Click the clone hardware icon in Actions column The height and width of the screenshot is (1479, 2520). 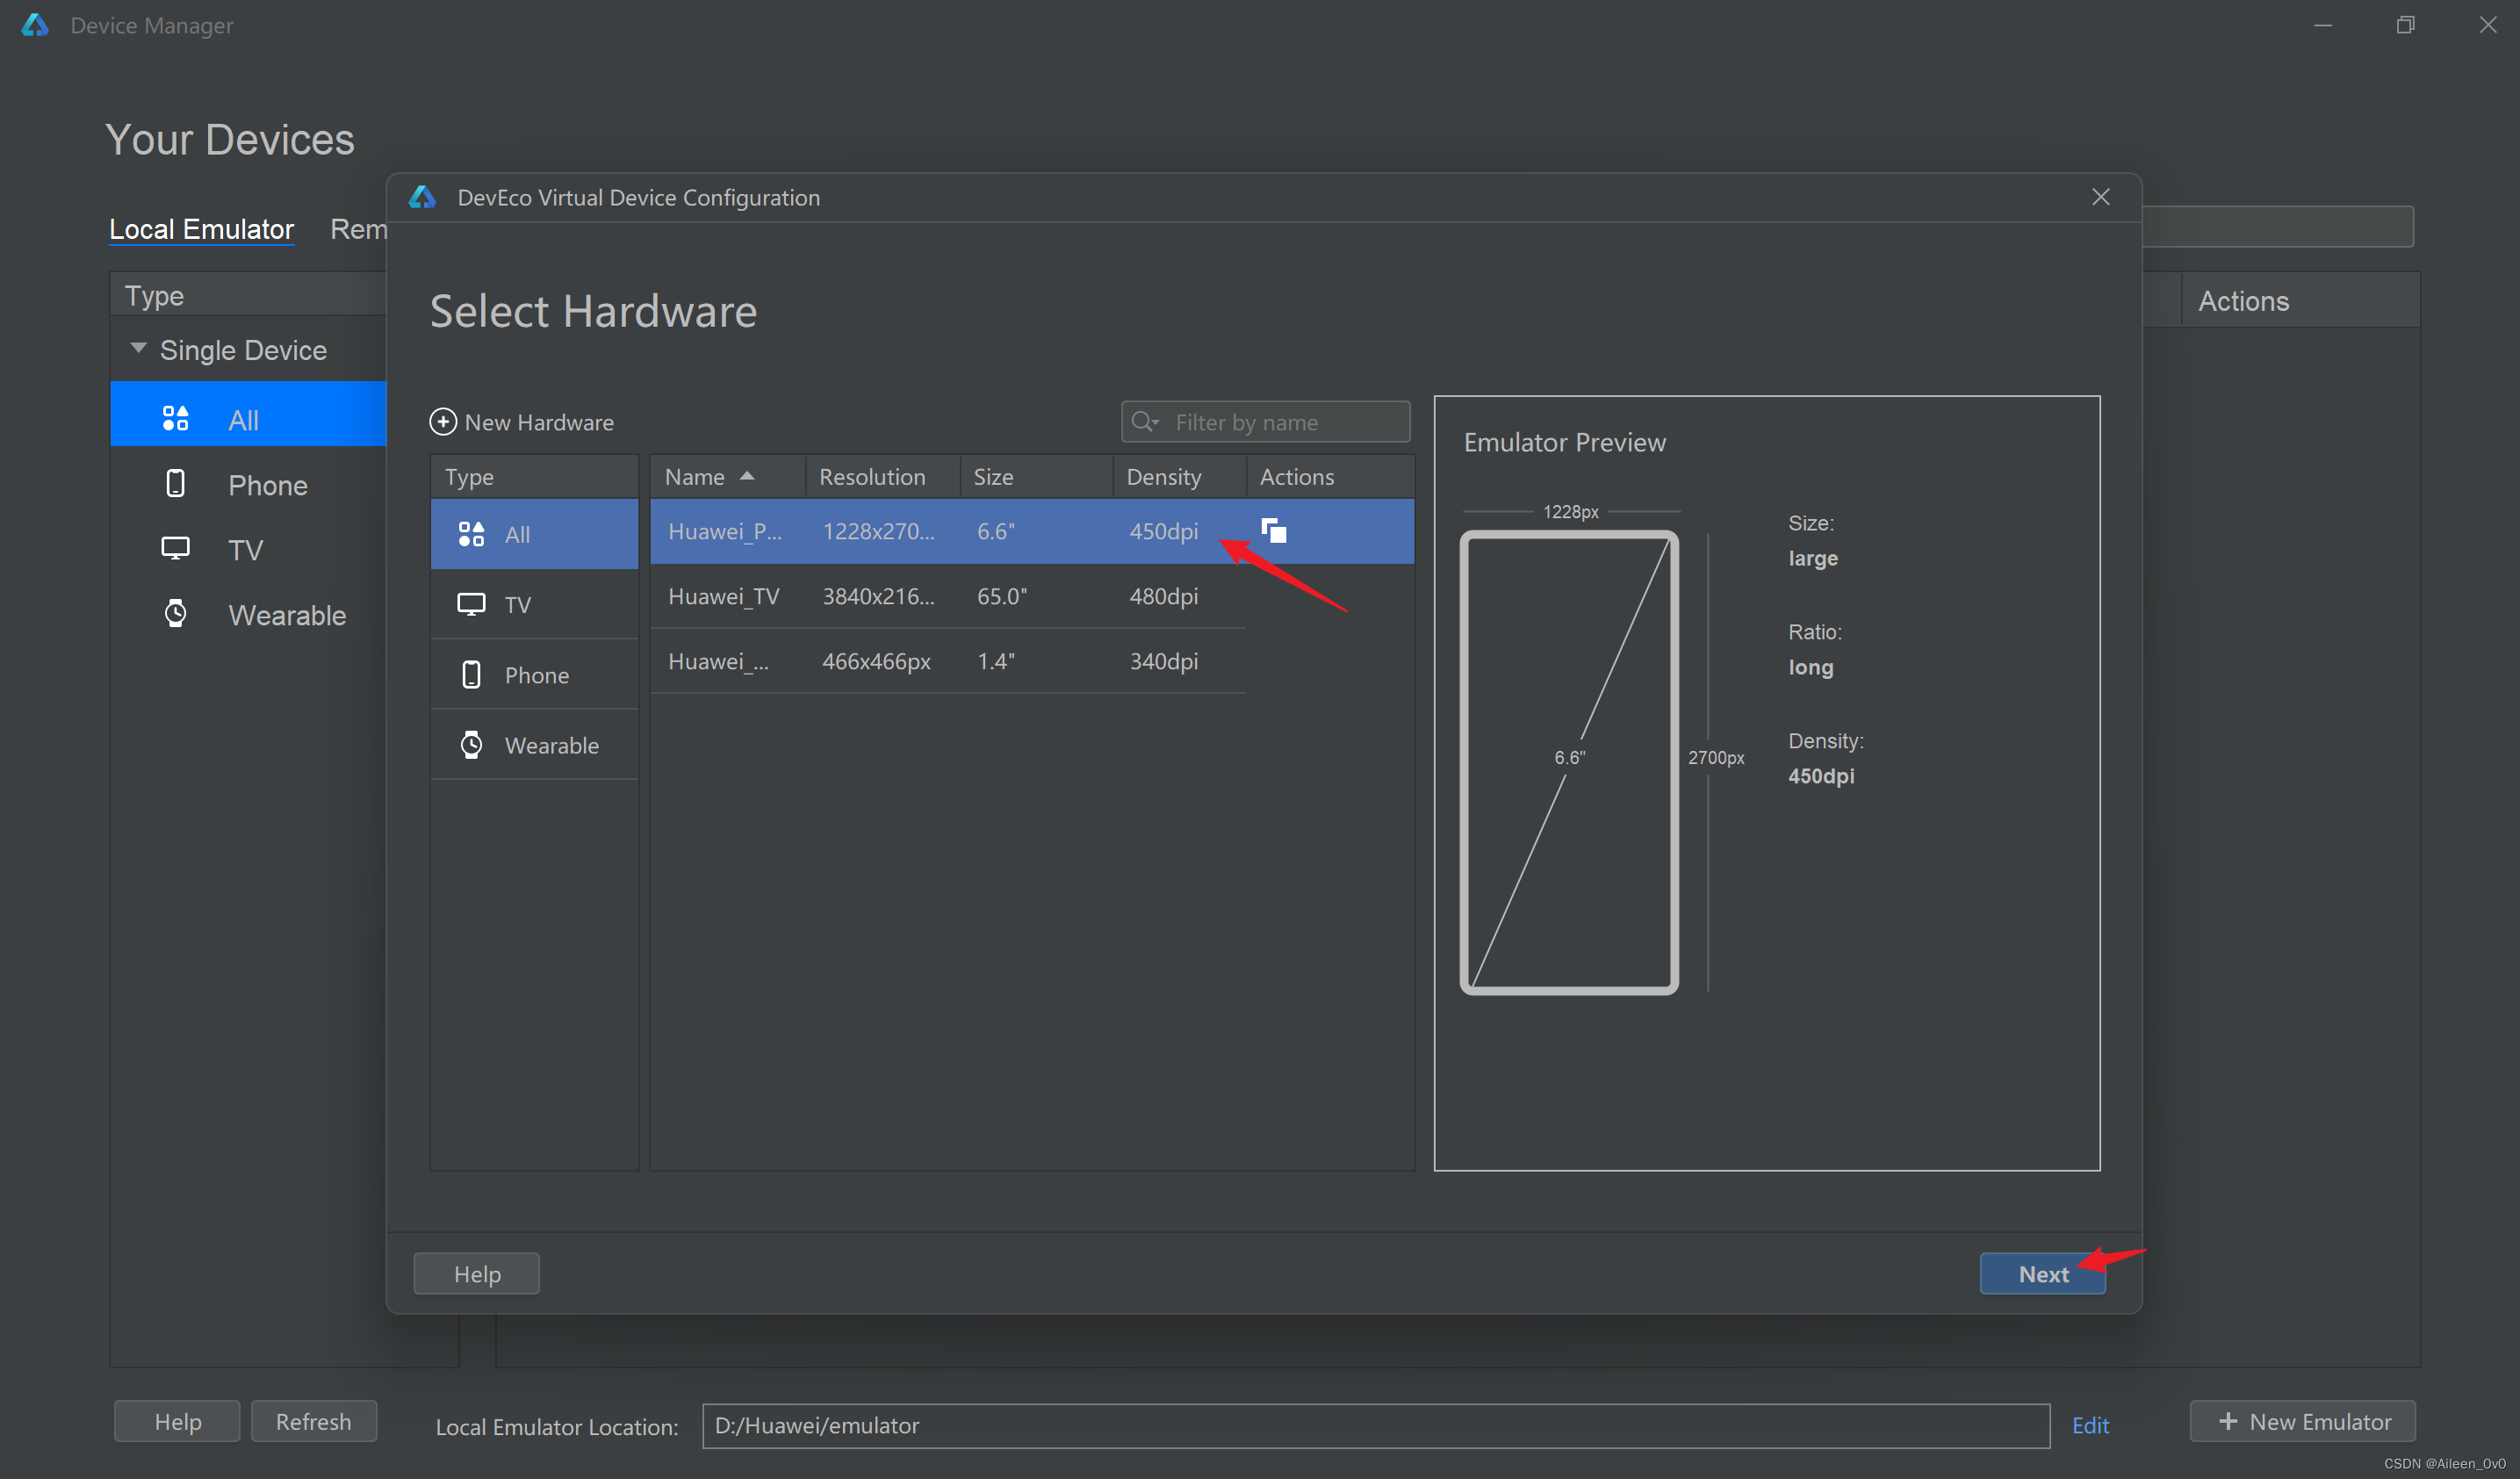tap(1273, 530)
